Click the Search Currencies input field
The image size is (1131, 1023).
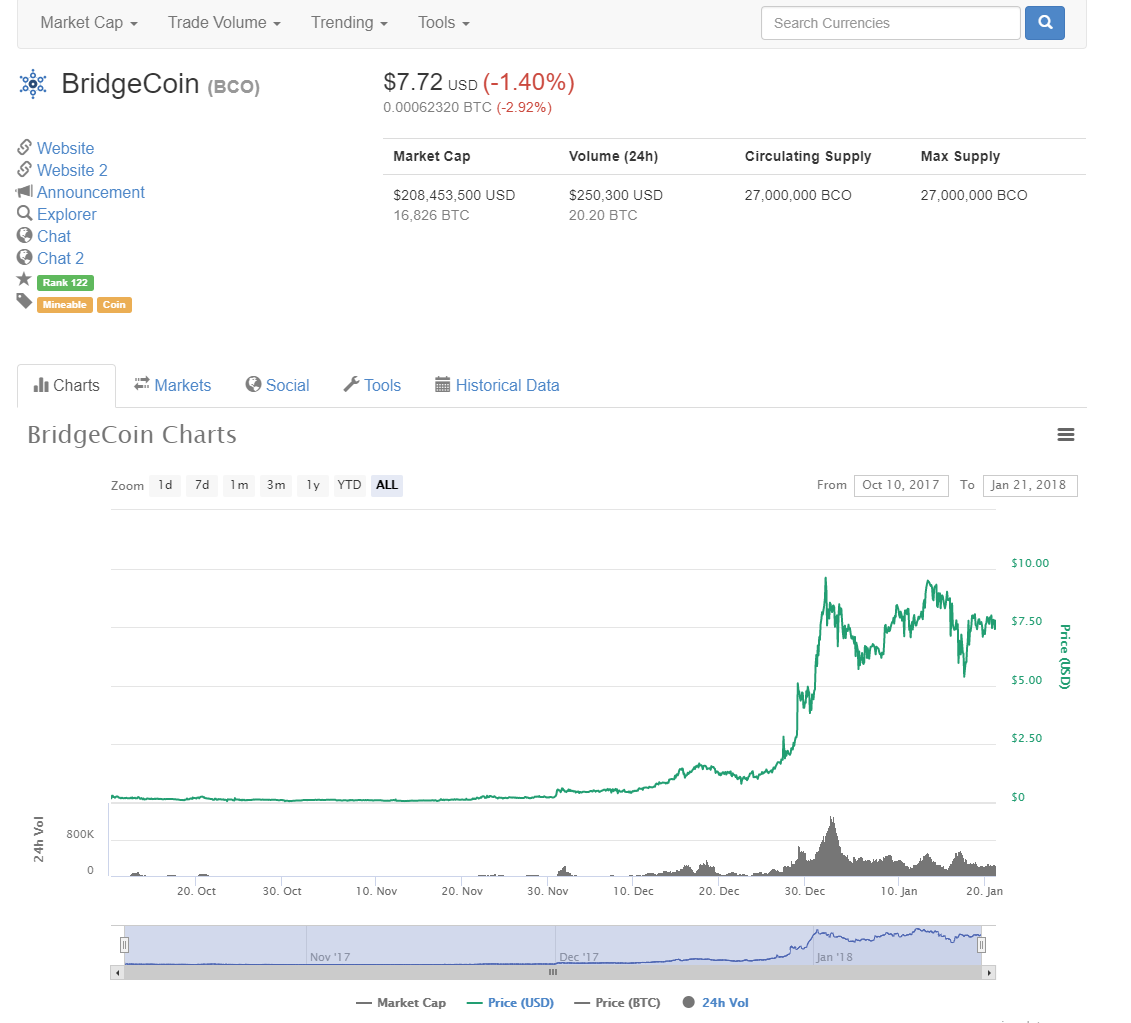pyautogui.click(x=890, y=23)
